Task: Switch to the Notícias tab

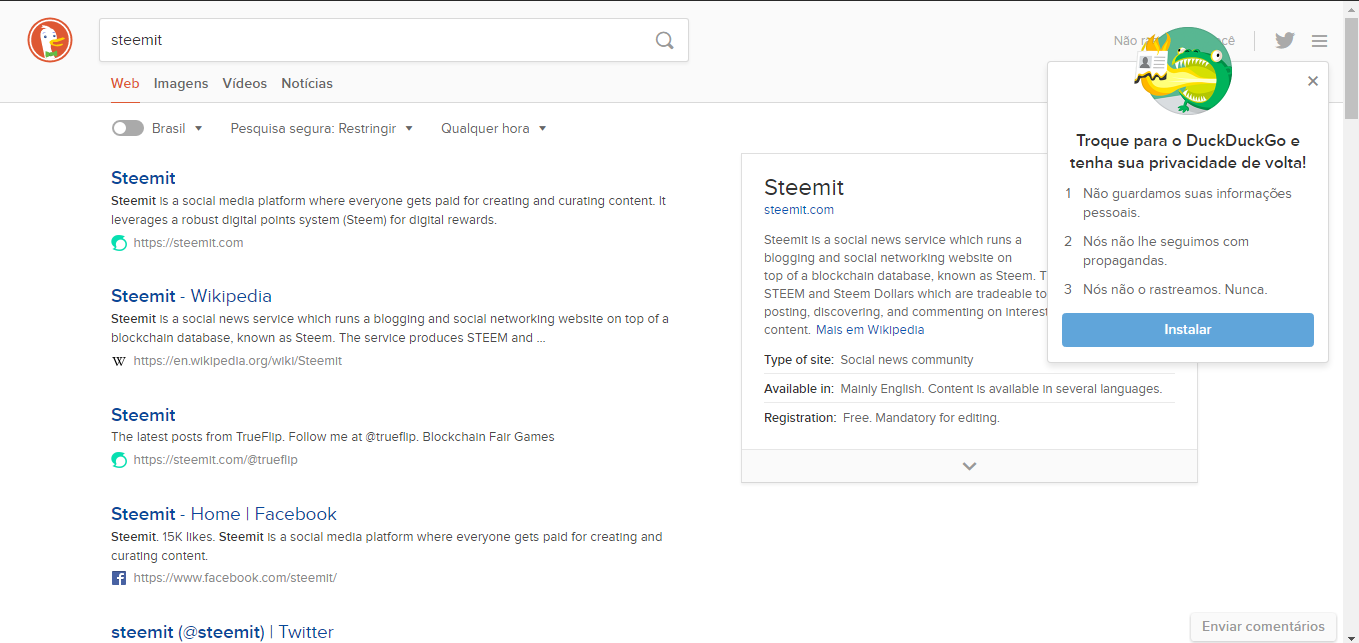Action: pos(307,83)
